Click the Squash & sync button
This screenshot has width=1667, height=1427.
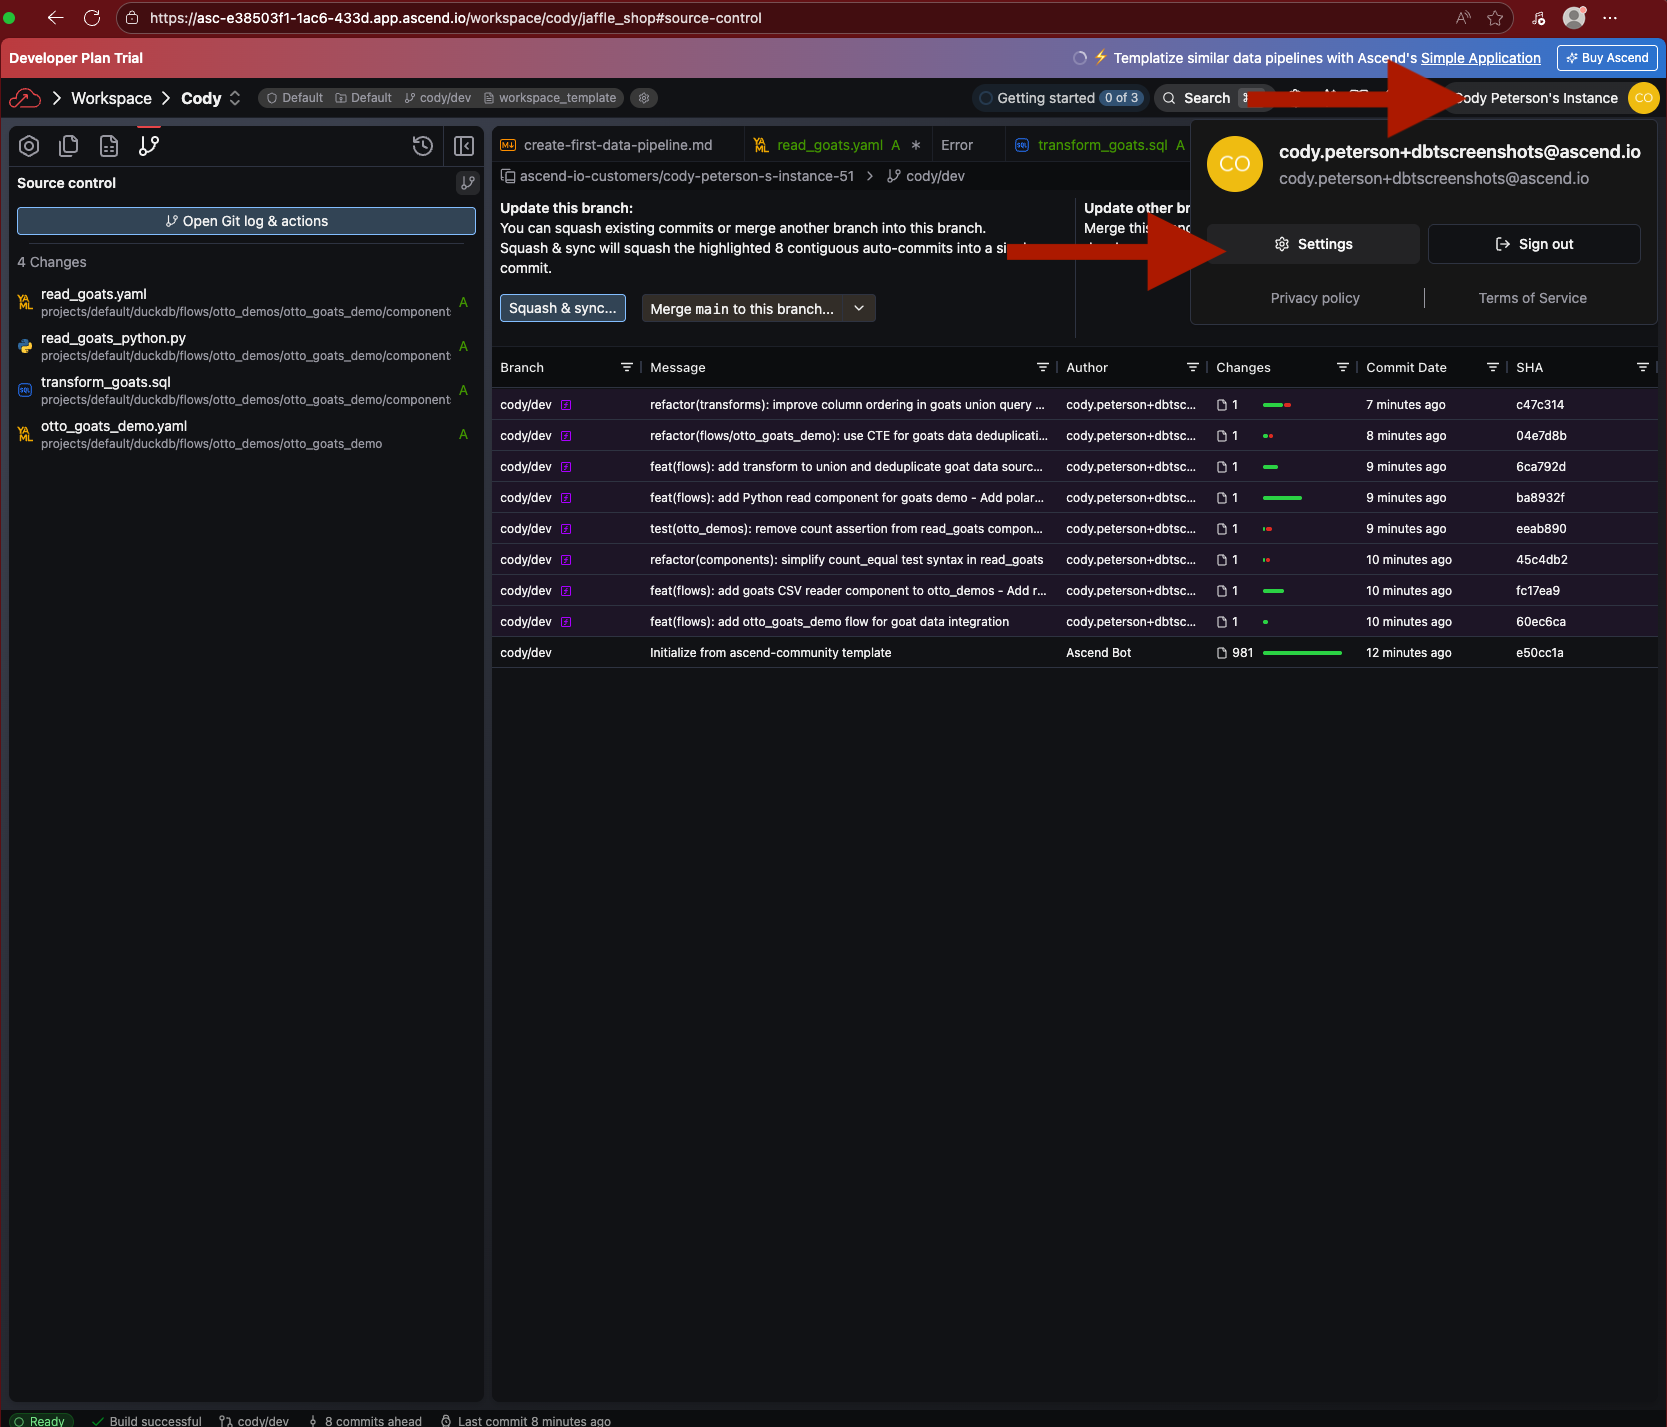click(x=563, y=308)
